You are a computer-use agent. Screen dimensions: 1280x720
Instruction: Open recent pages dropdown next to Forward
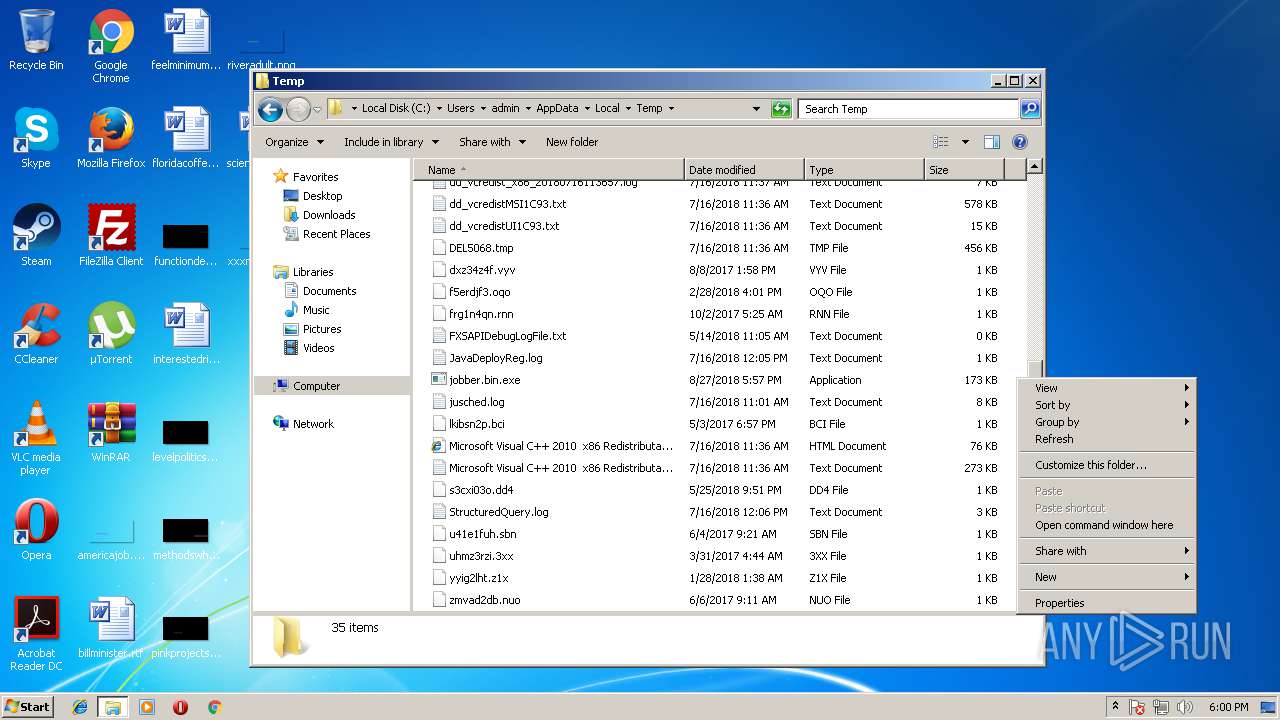(x=317, y=109)
